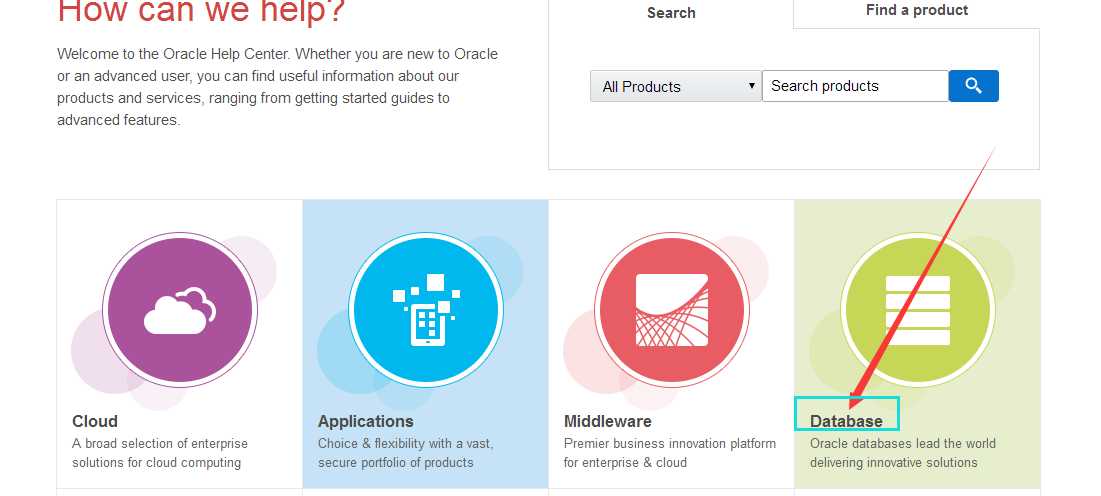The width and height of the screenshot is (1101, 496).
Task: Click the Database description about innovative solutions
Action: click(902, 453)
